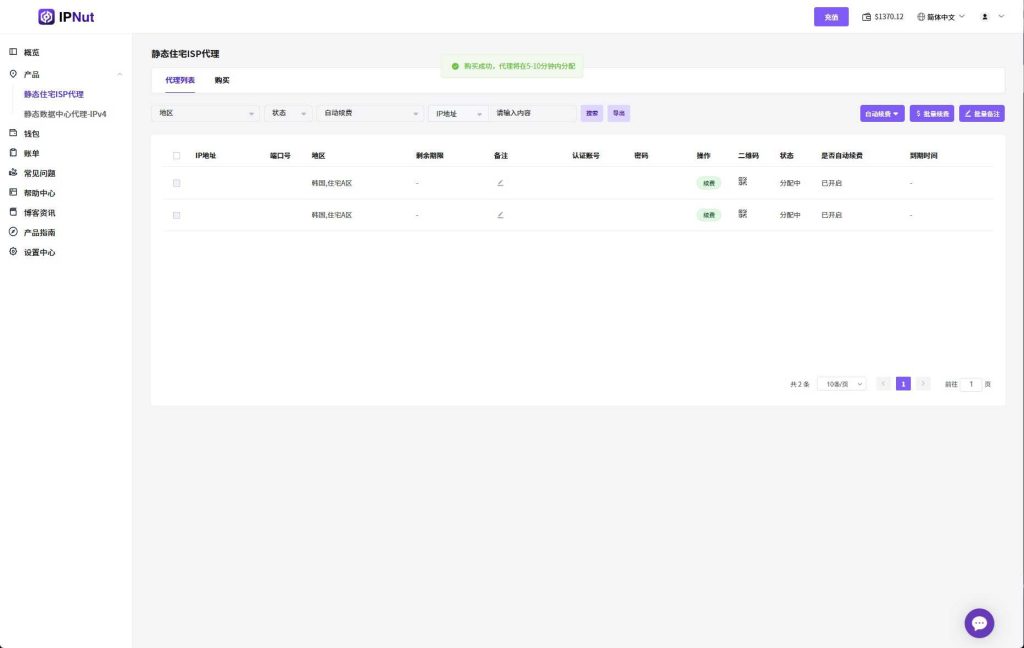Click the 产品指南 compass icon in sidebar
1024x648 pixels.
[x=13, y=232]
